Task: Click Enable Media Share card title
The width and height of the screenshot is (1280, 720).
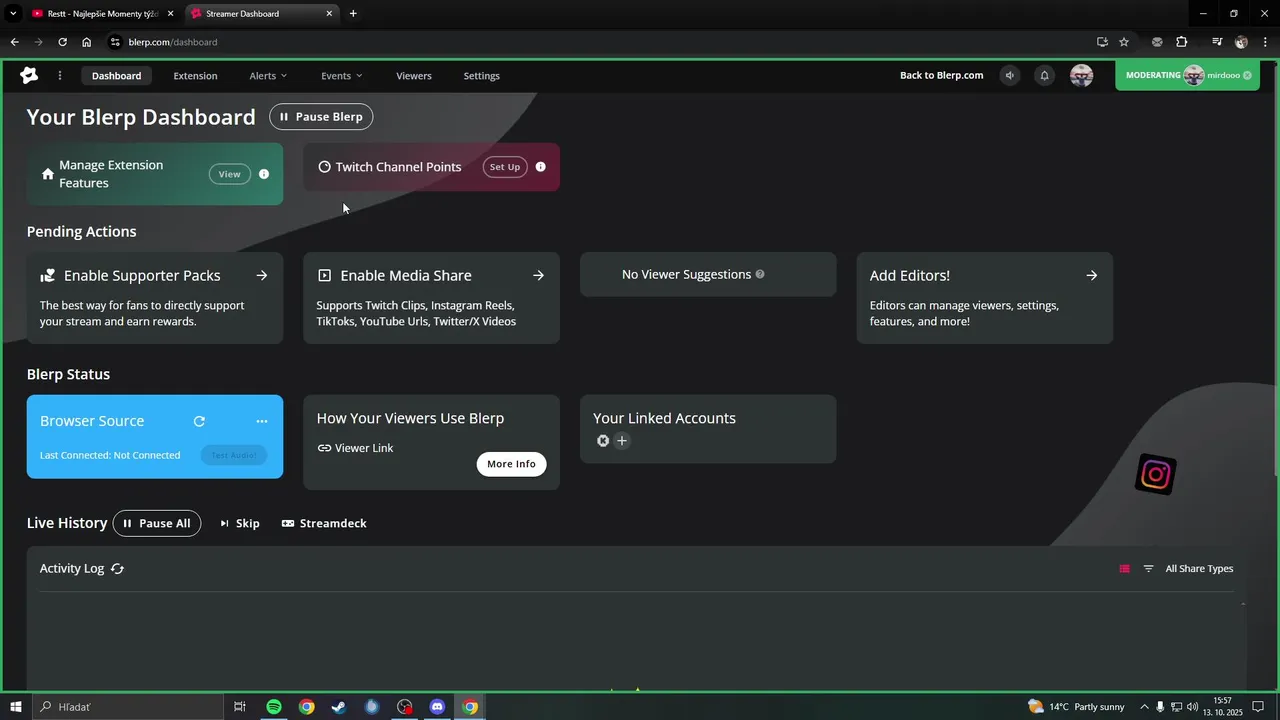Action: click(406, 275)
